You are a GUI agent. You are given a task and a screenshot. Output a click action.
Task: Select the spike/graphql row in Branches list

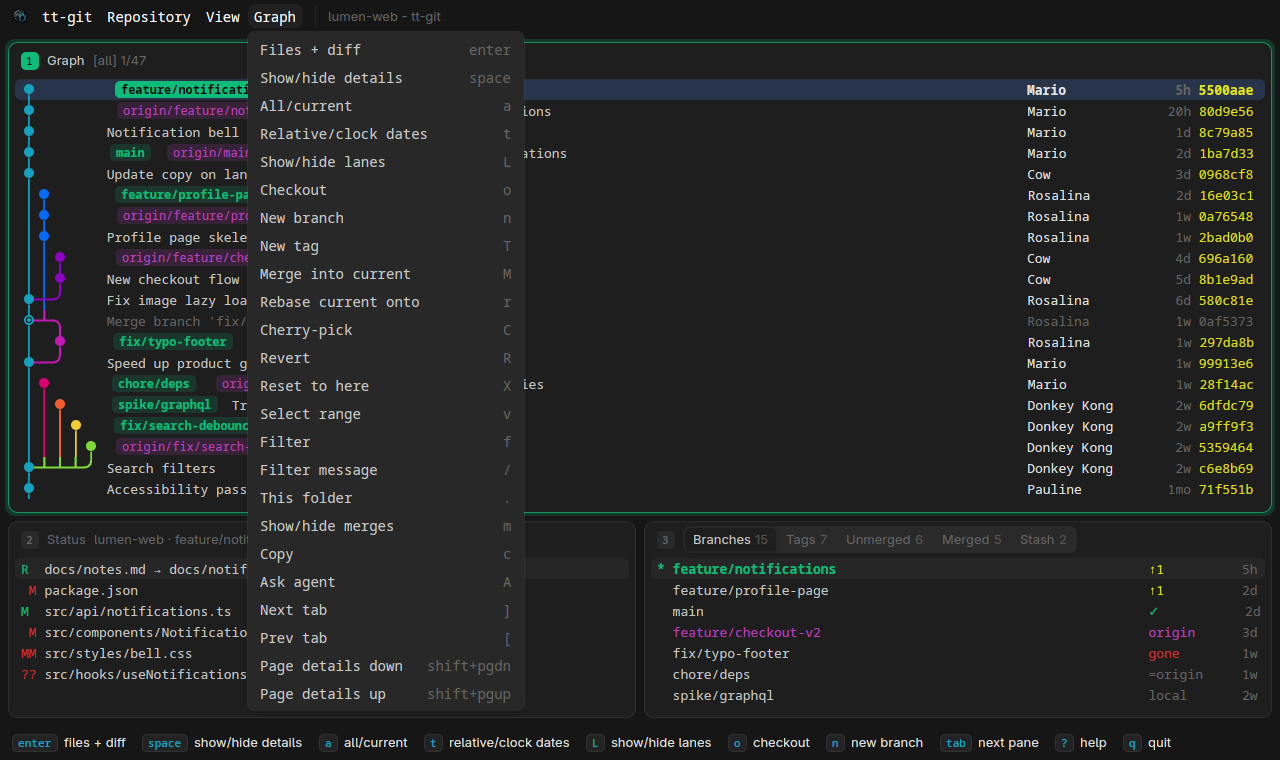(x=959, y=696)
